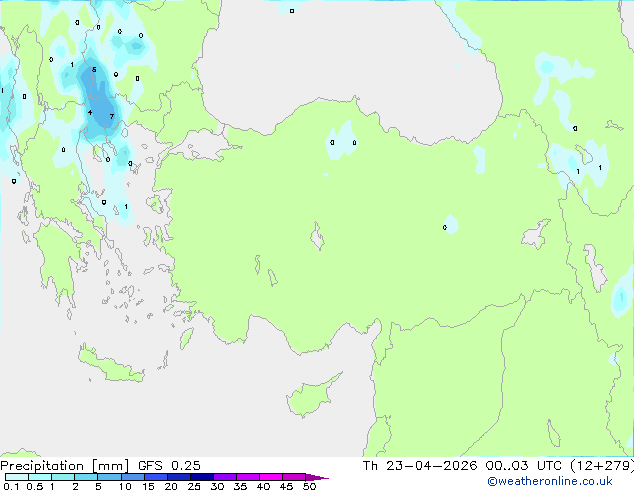Select legend swatch between 2 and 5

coord(86,477)
